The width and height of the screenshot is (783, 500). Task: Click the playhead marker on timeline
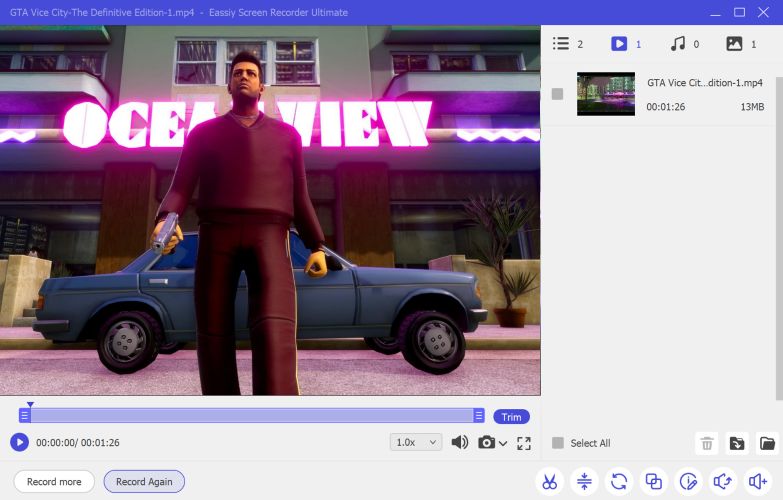pos(30,404)
